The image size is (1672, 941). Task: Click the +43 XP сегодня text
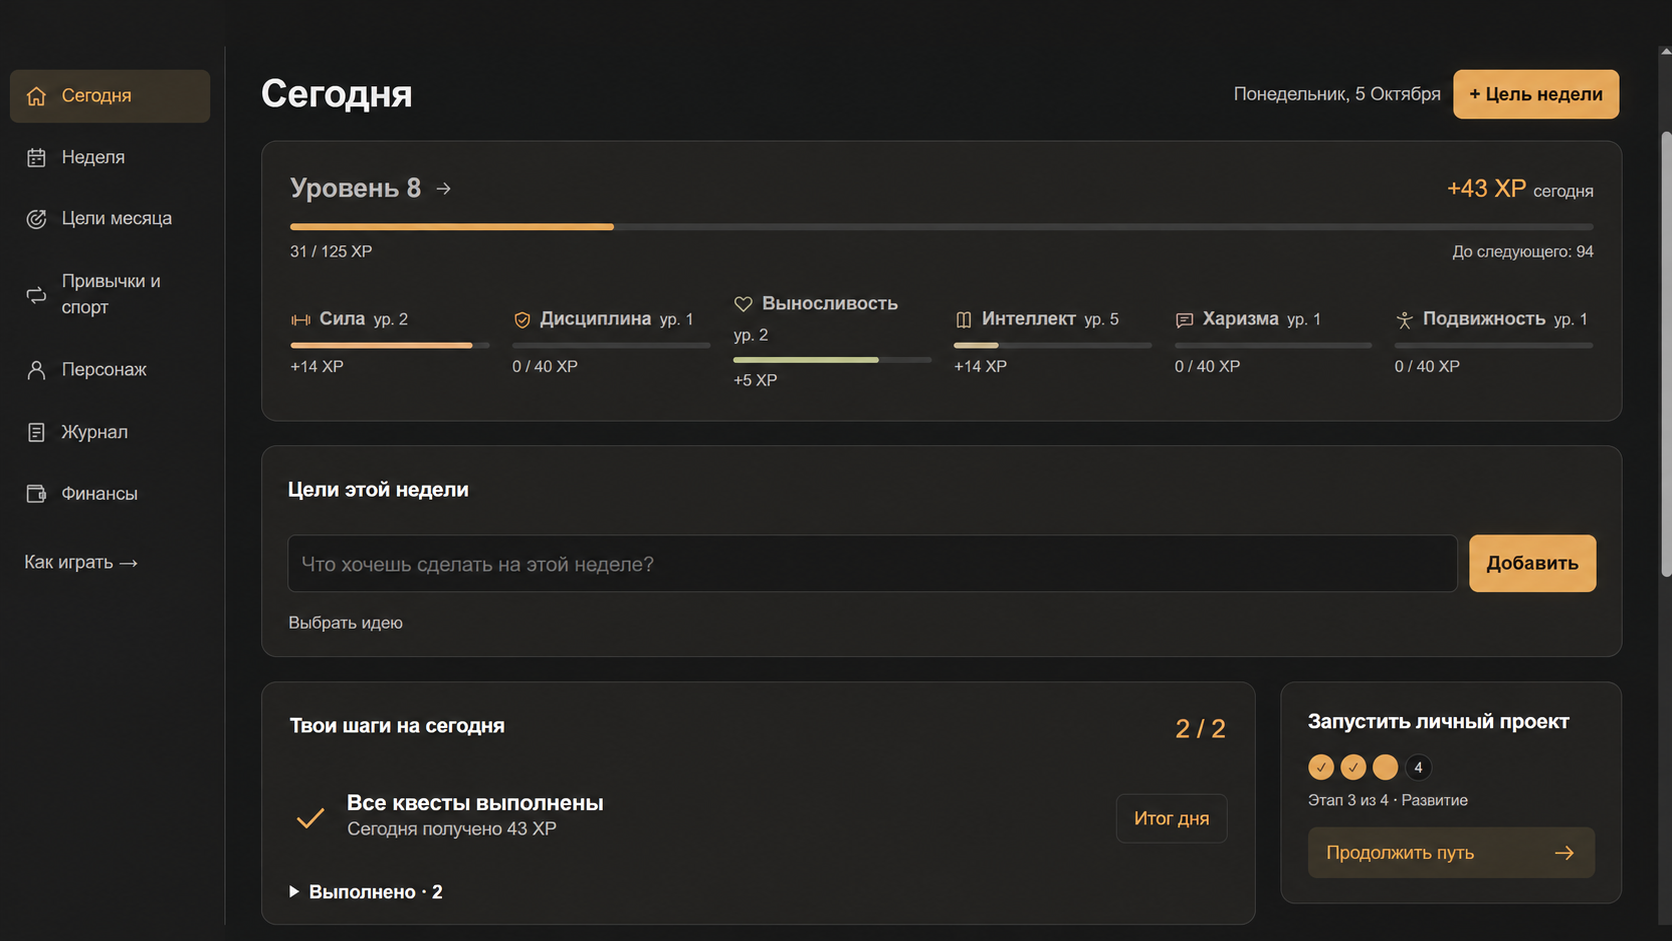tap(1520, 189)
